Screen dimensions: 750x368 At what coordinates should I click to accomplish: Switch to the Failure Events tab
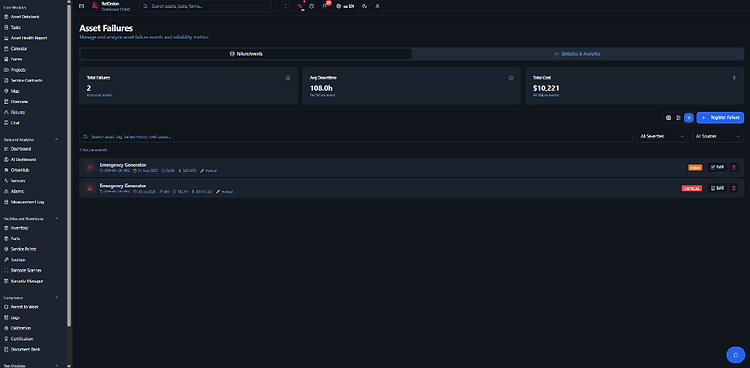(246, 54)
